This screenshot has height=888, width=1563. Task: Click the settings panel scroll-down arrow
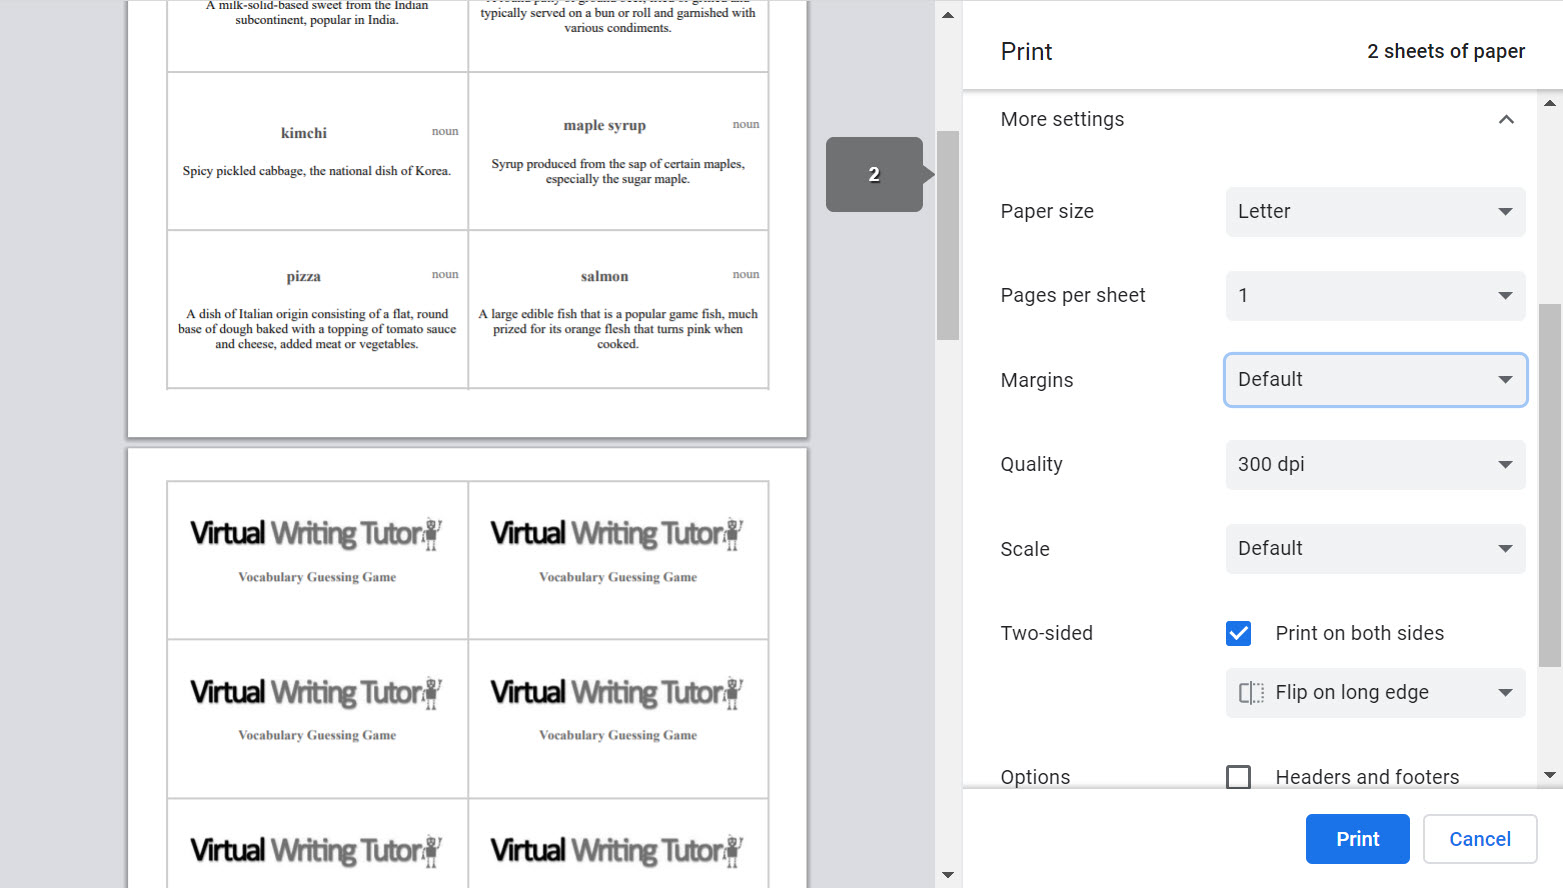pyautogui.click(x=1548, y=775)
